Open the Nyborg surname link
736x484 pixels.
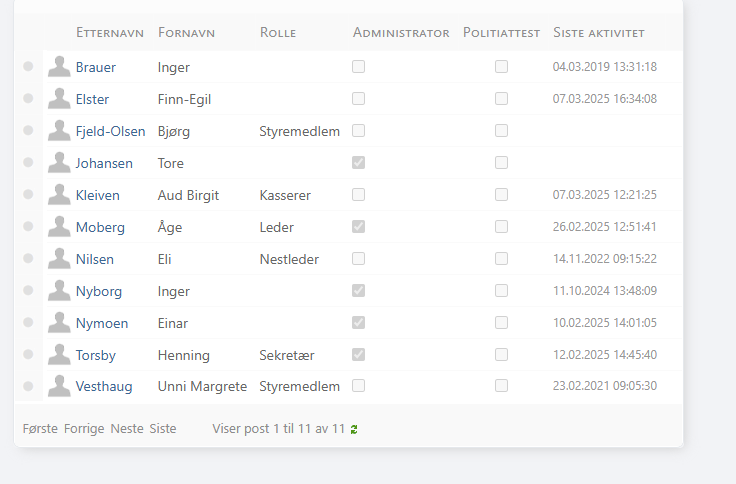point(98,291)
